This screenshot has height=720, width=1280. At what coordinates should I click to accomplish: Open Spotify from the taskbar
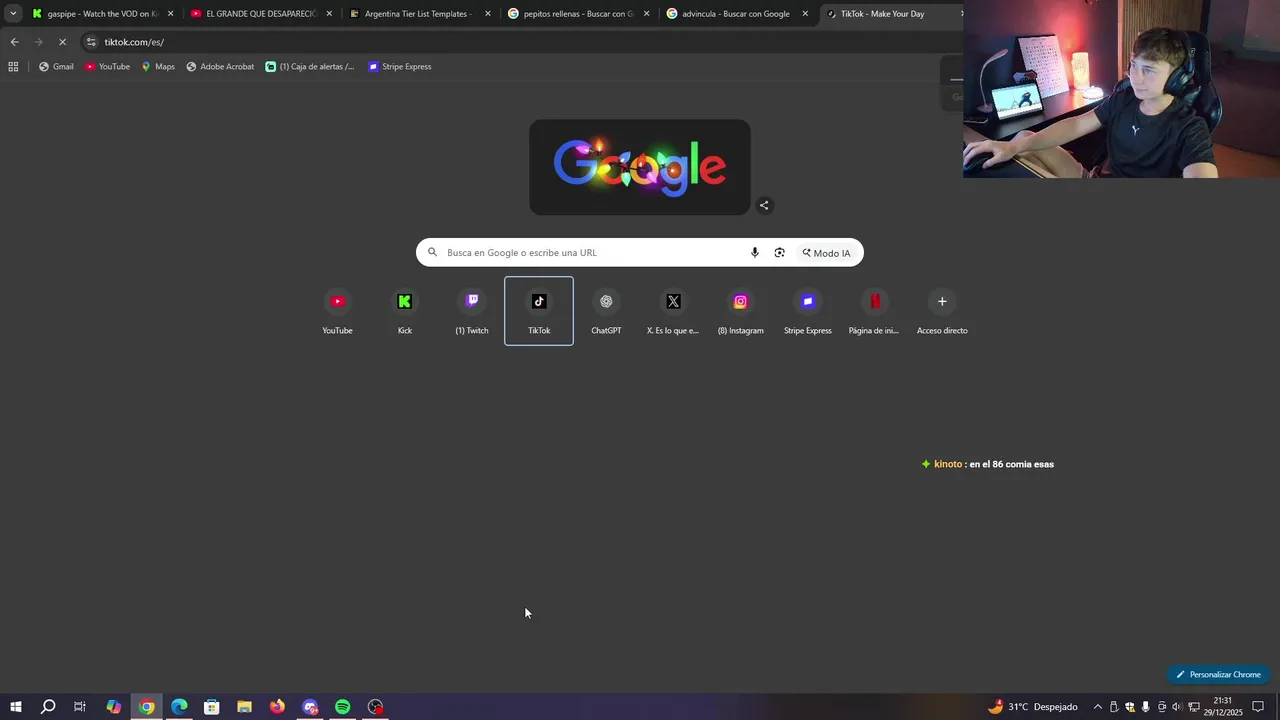343,707
